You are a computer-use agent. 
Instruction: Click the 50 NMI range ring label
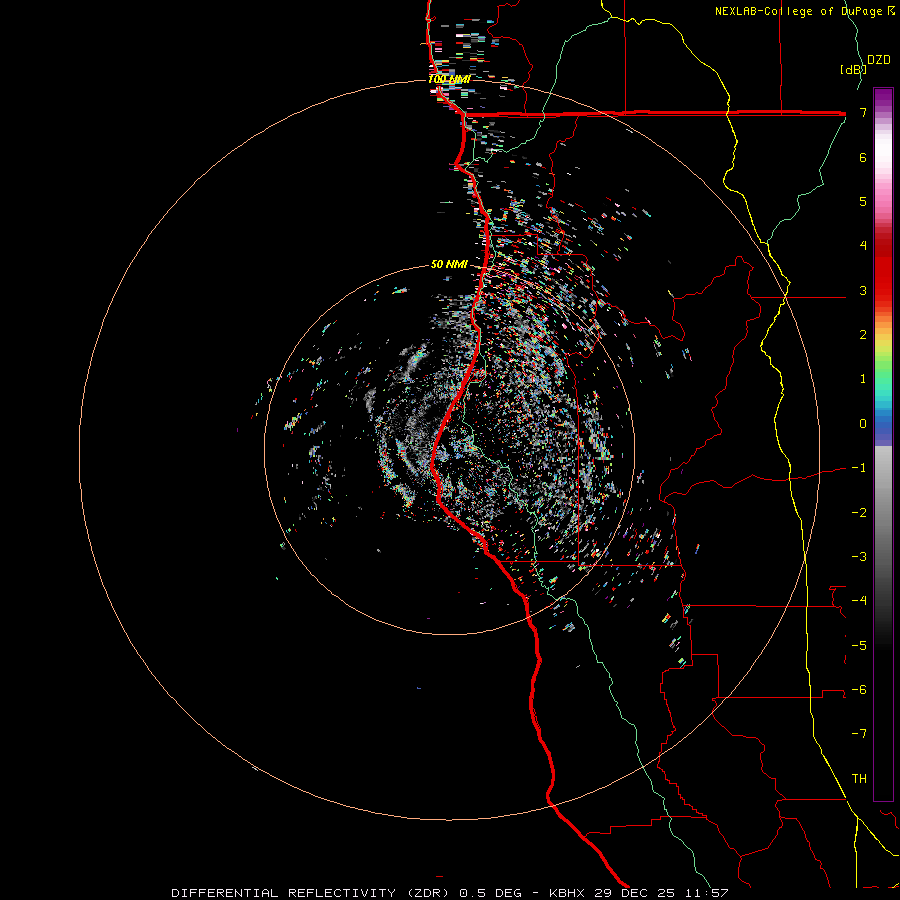pyautogui.click(x=449, y=264)
